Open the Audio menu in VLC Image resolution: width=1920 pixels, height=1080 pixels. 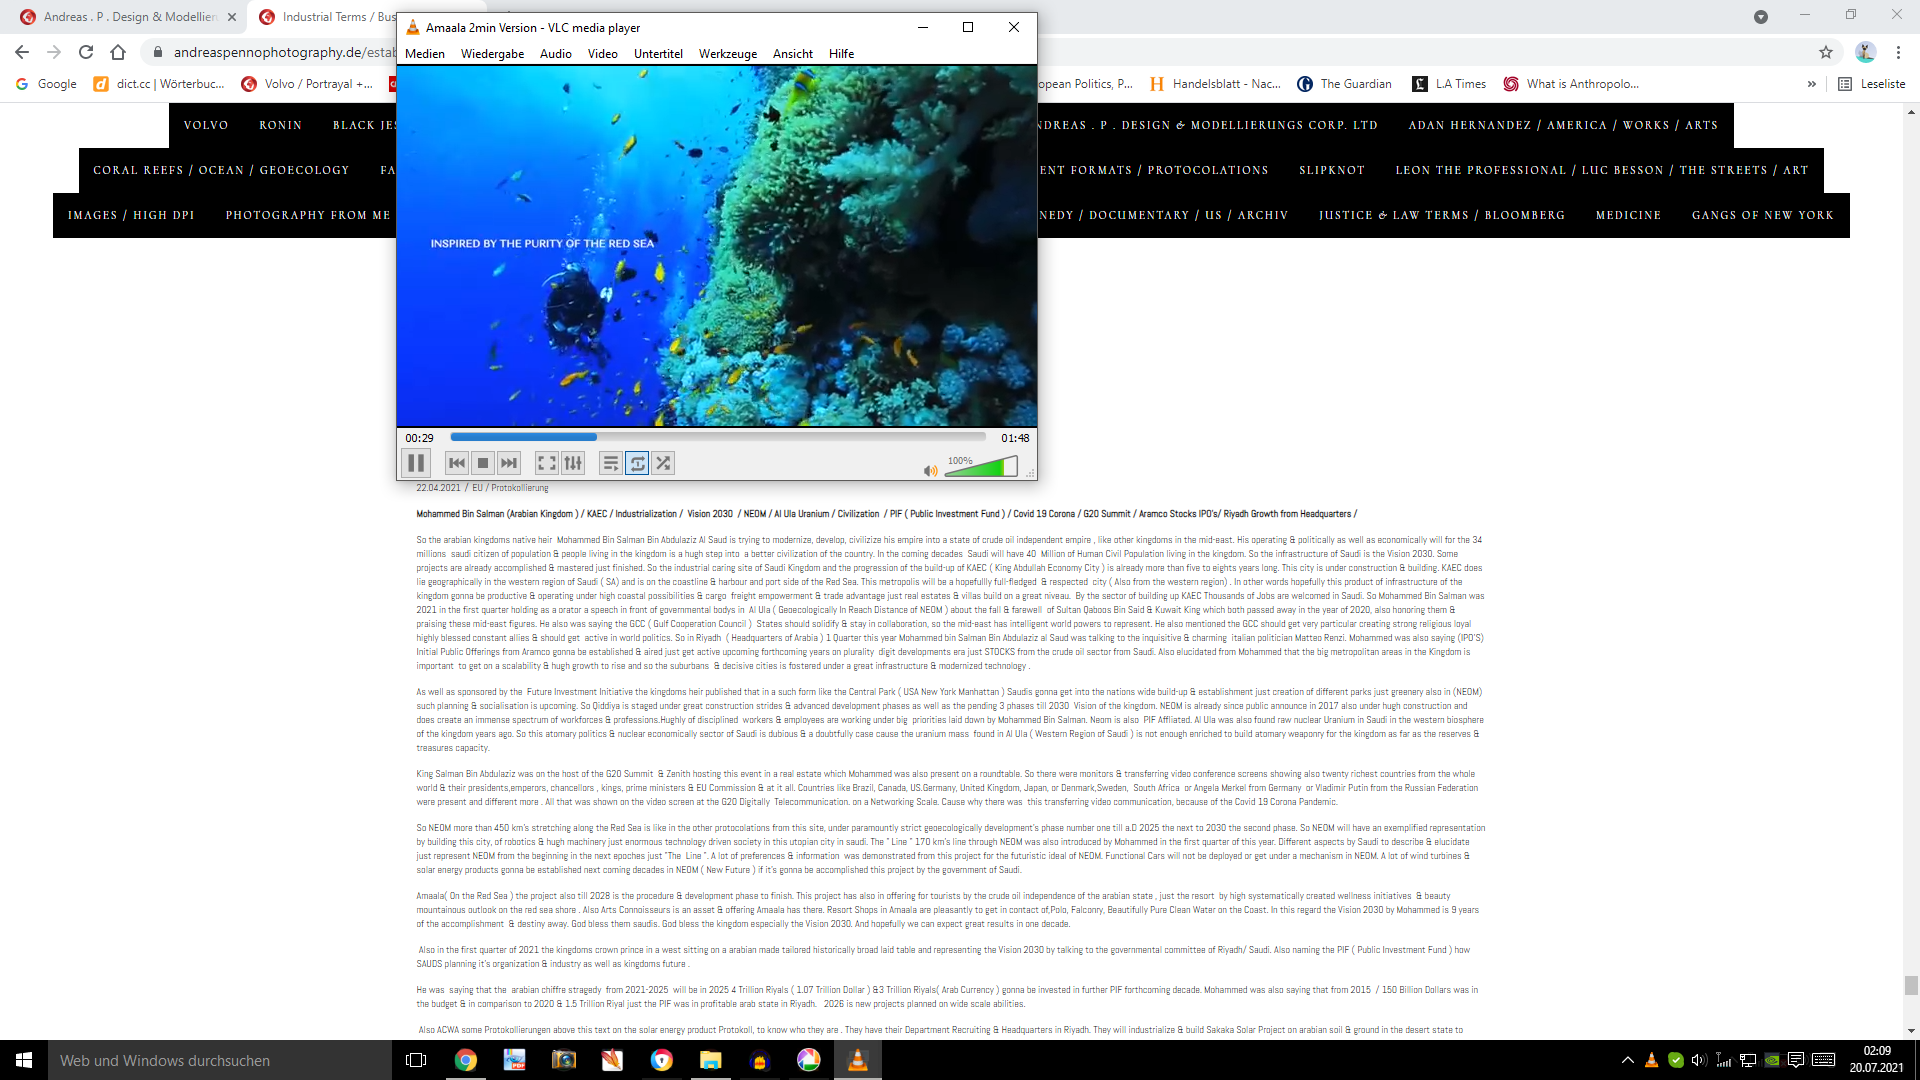pos(555,54)
